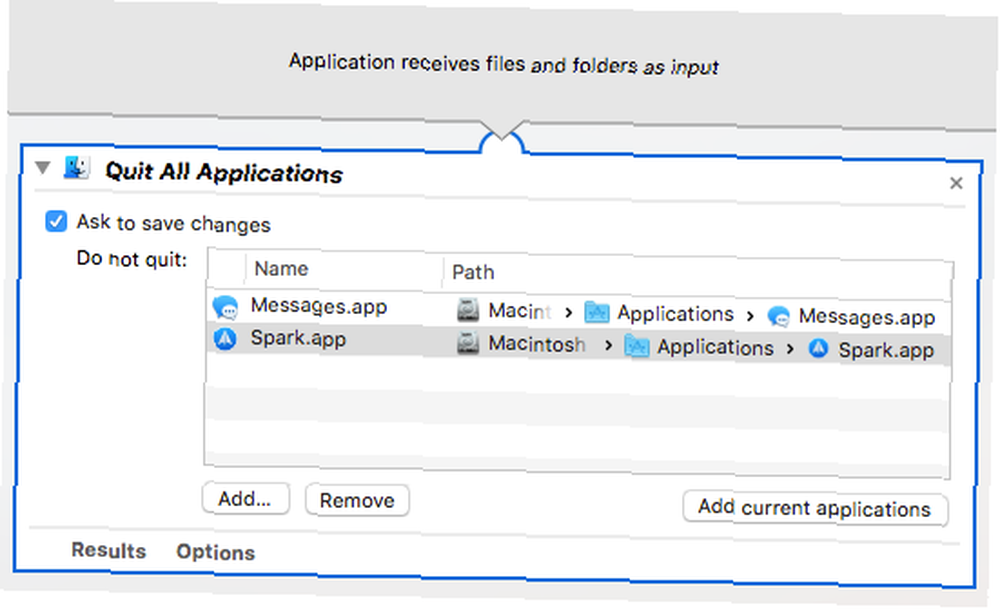This screenshot has width=1000, height=609.
Task: Click Spark.app text at end of path
Action: (886, 350)
